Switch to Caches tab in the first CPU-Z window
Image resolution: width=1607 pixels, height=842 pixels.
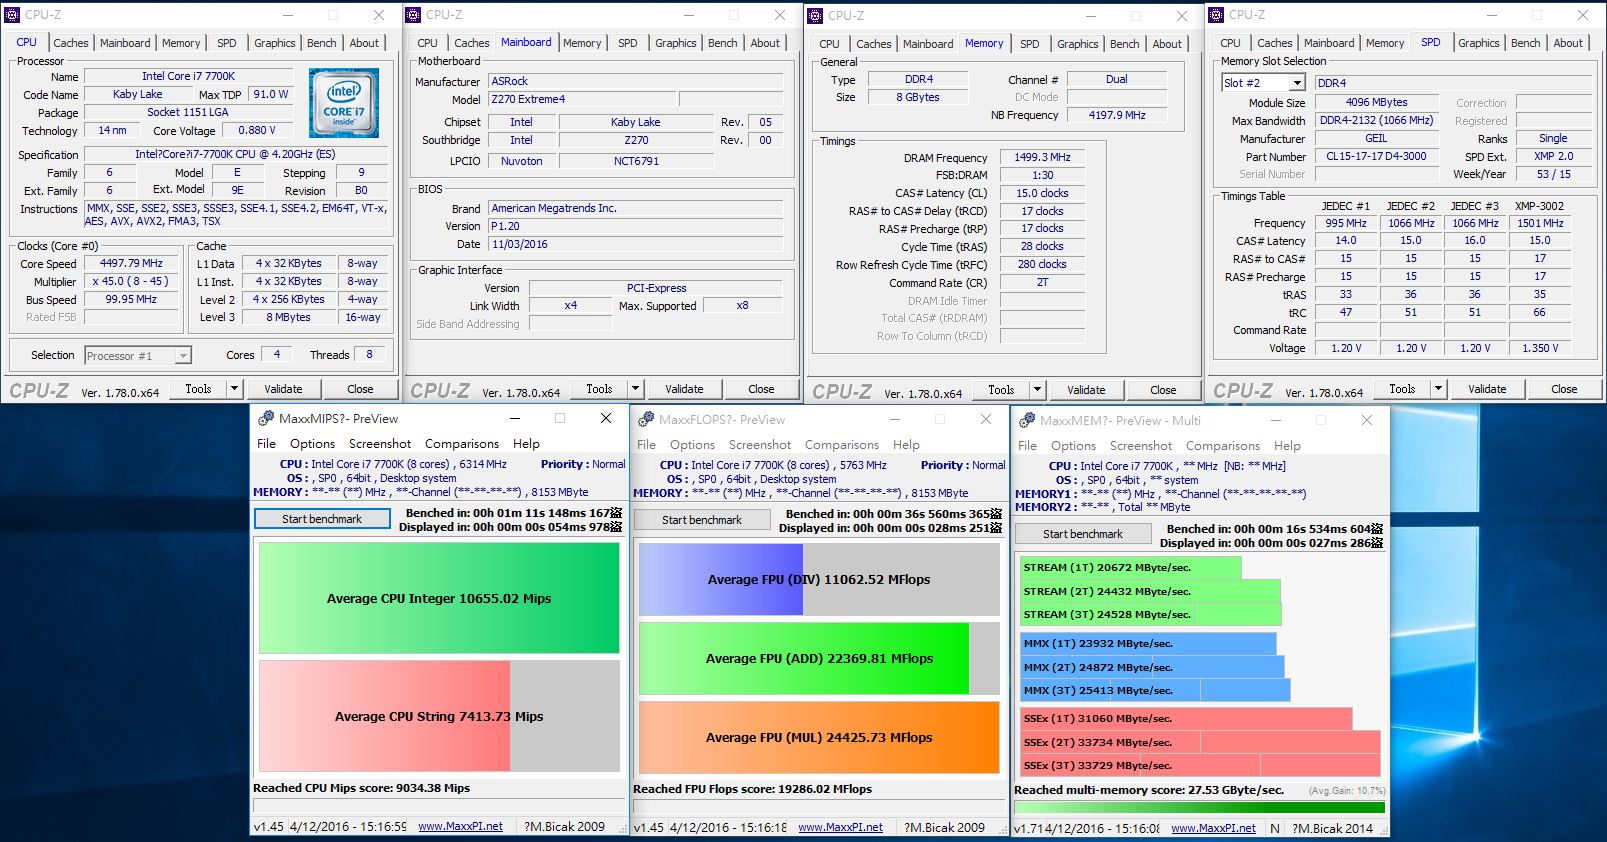(70, 43)
